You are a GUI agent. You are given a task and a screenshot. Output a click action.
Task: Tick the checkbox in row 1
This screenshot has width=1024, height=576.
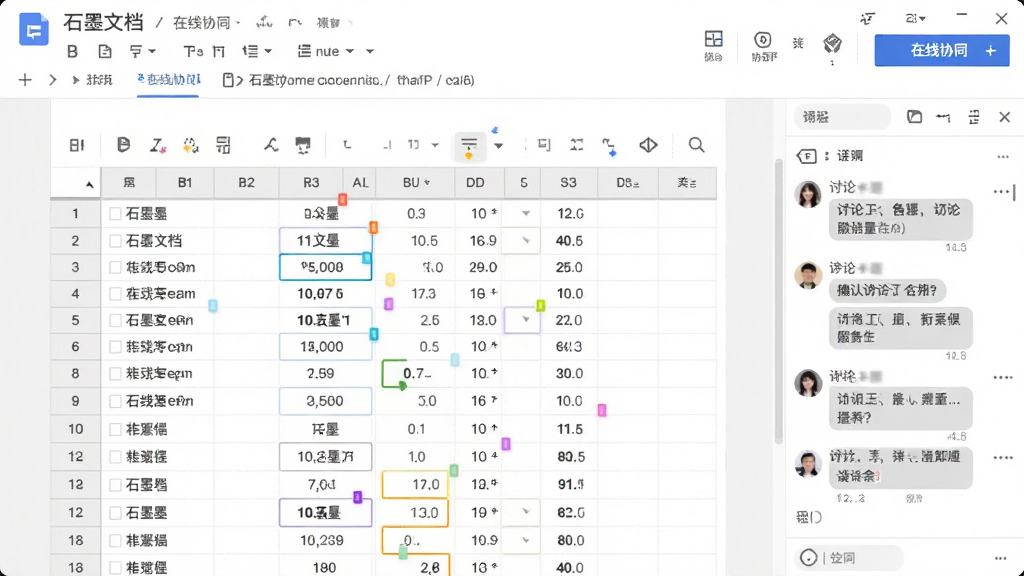click(x=115, y=214)
